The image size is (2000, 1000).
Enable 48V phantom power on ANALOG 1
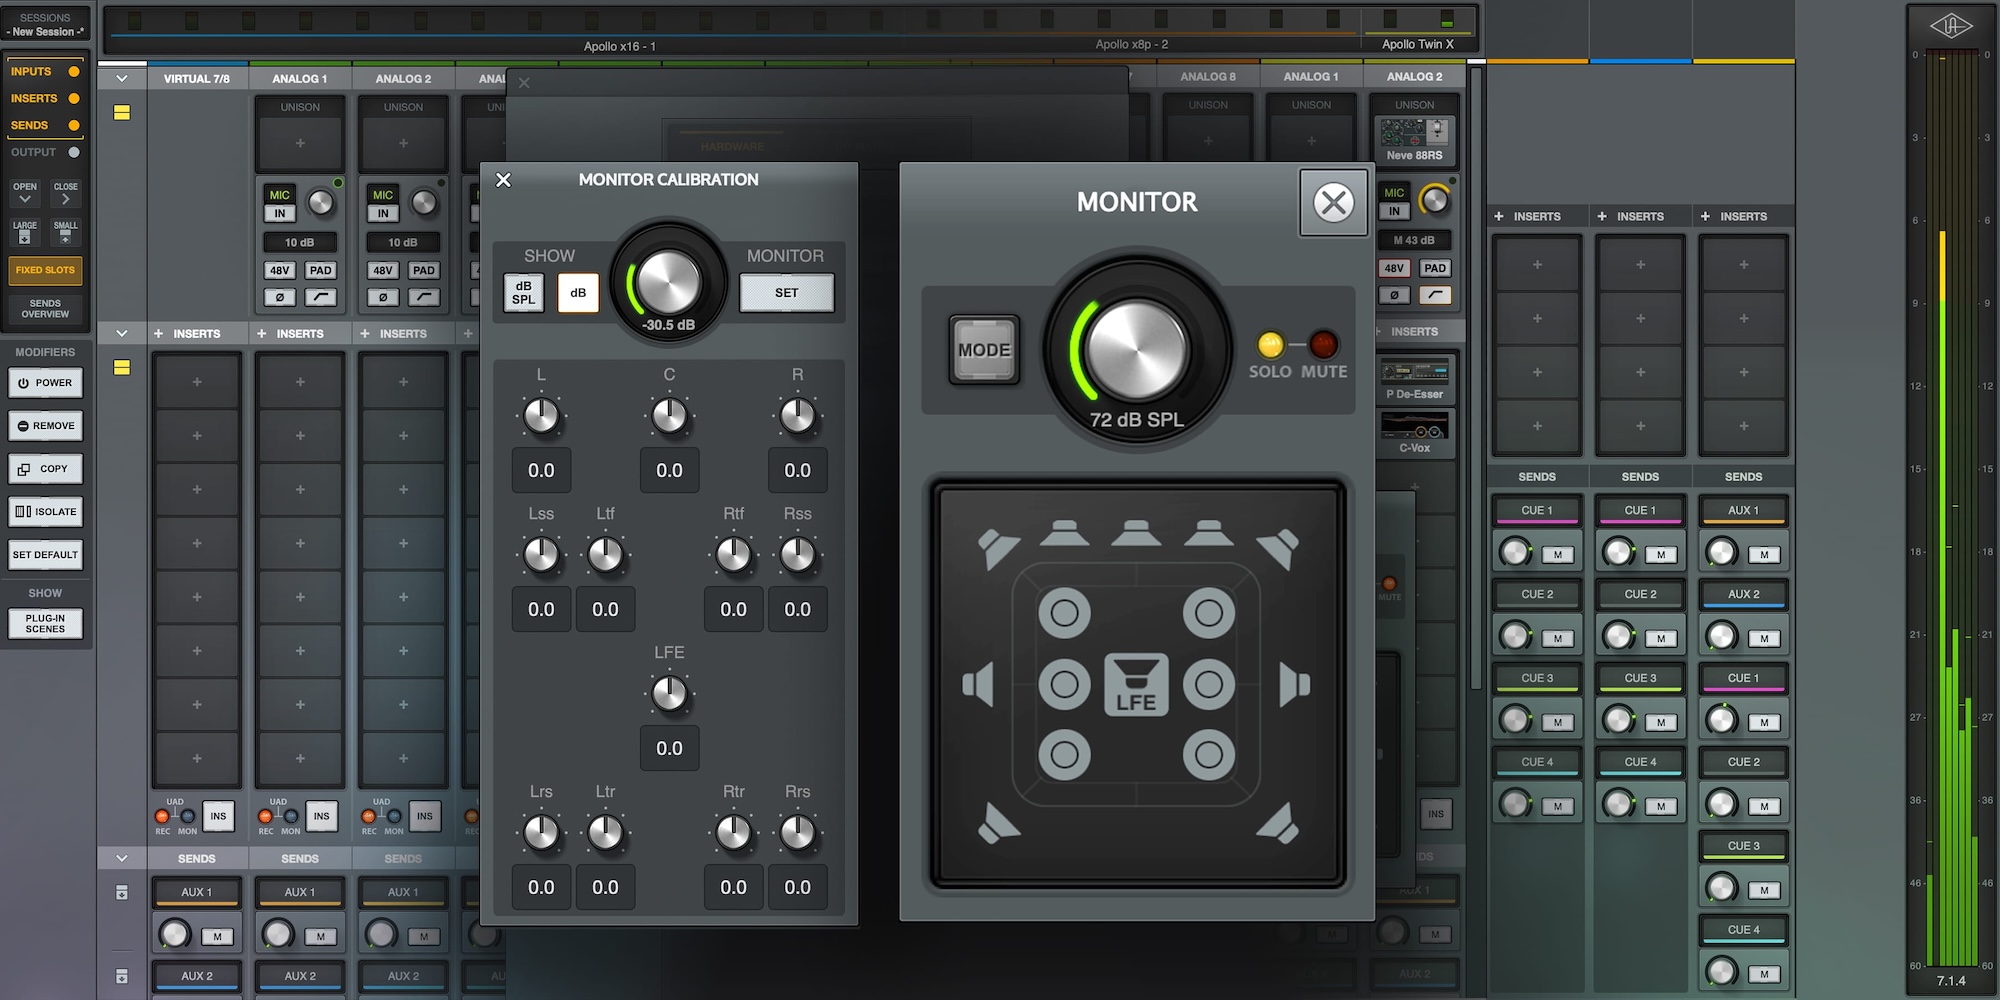click(280, 270)
